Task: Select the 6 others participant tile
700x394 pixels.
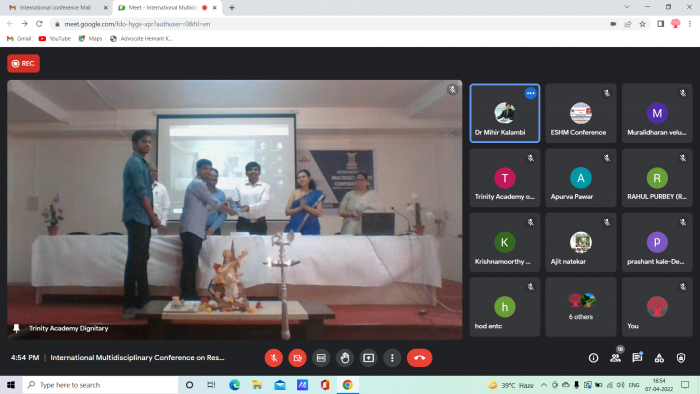Action: point(581,307)
